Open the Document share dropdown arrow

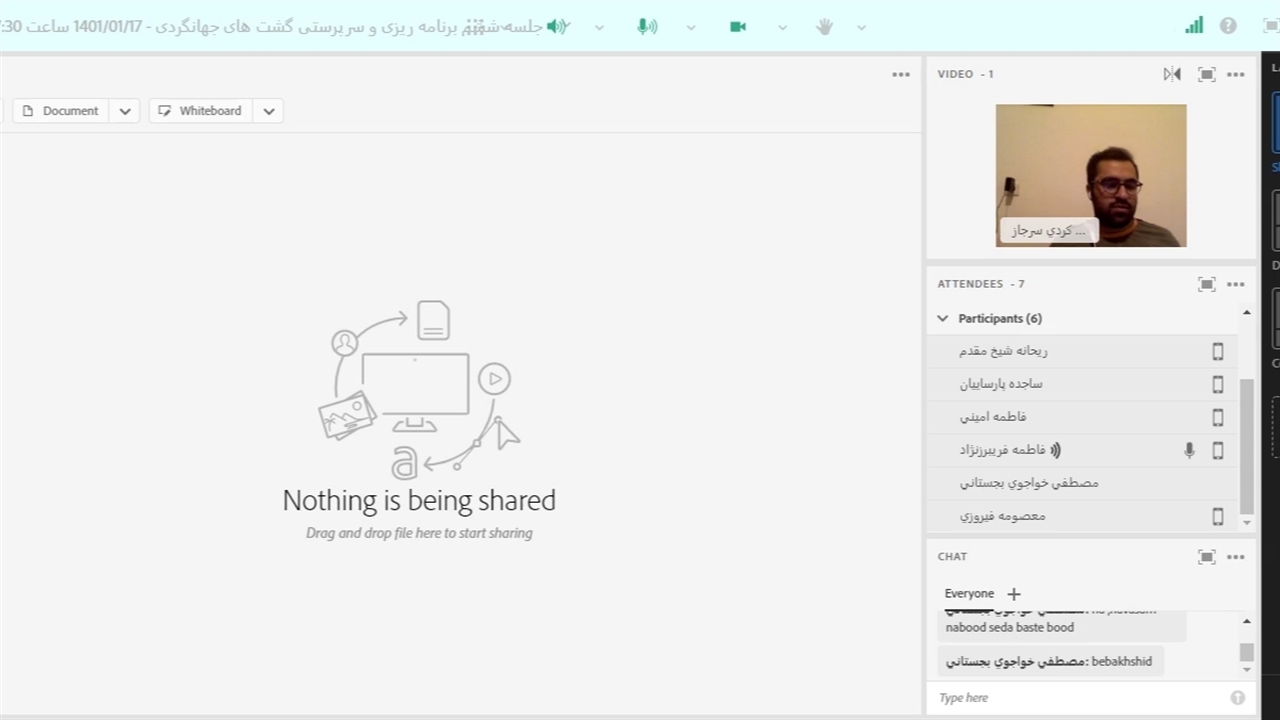click(x=125, y=111)
